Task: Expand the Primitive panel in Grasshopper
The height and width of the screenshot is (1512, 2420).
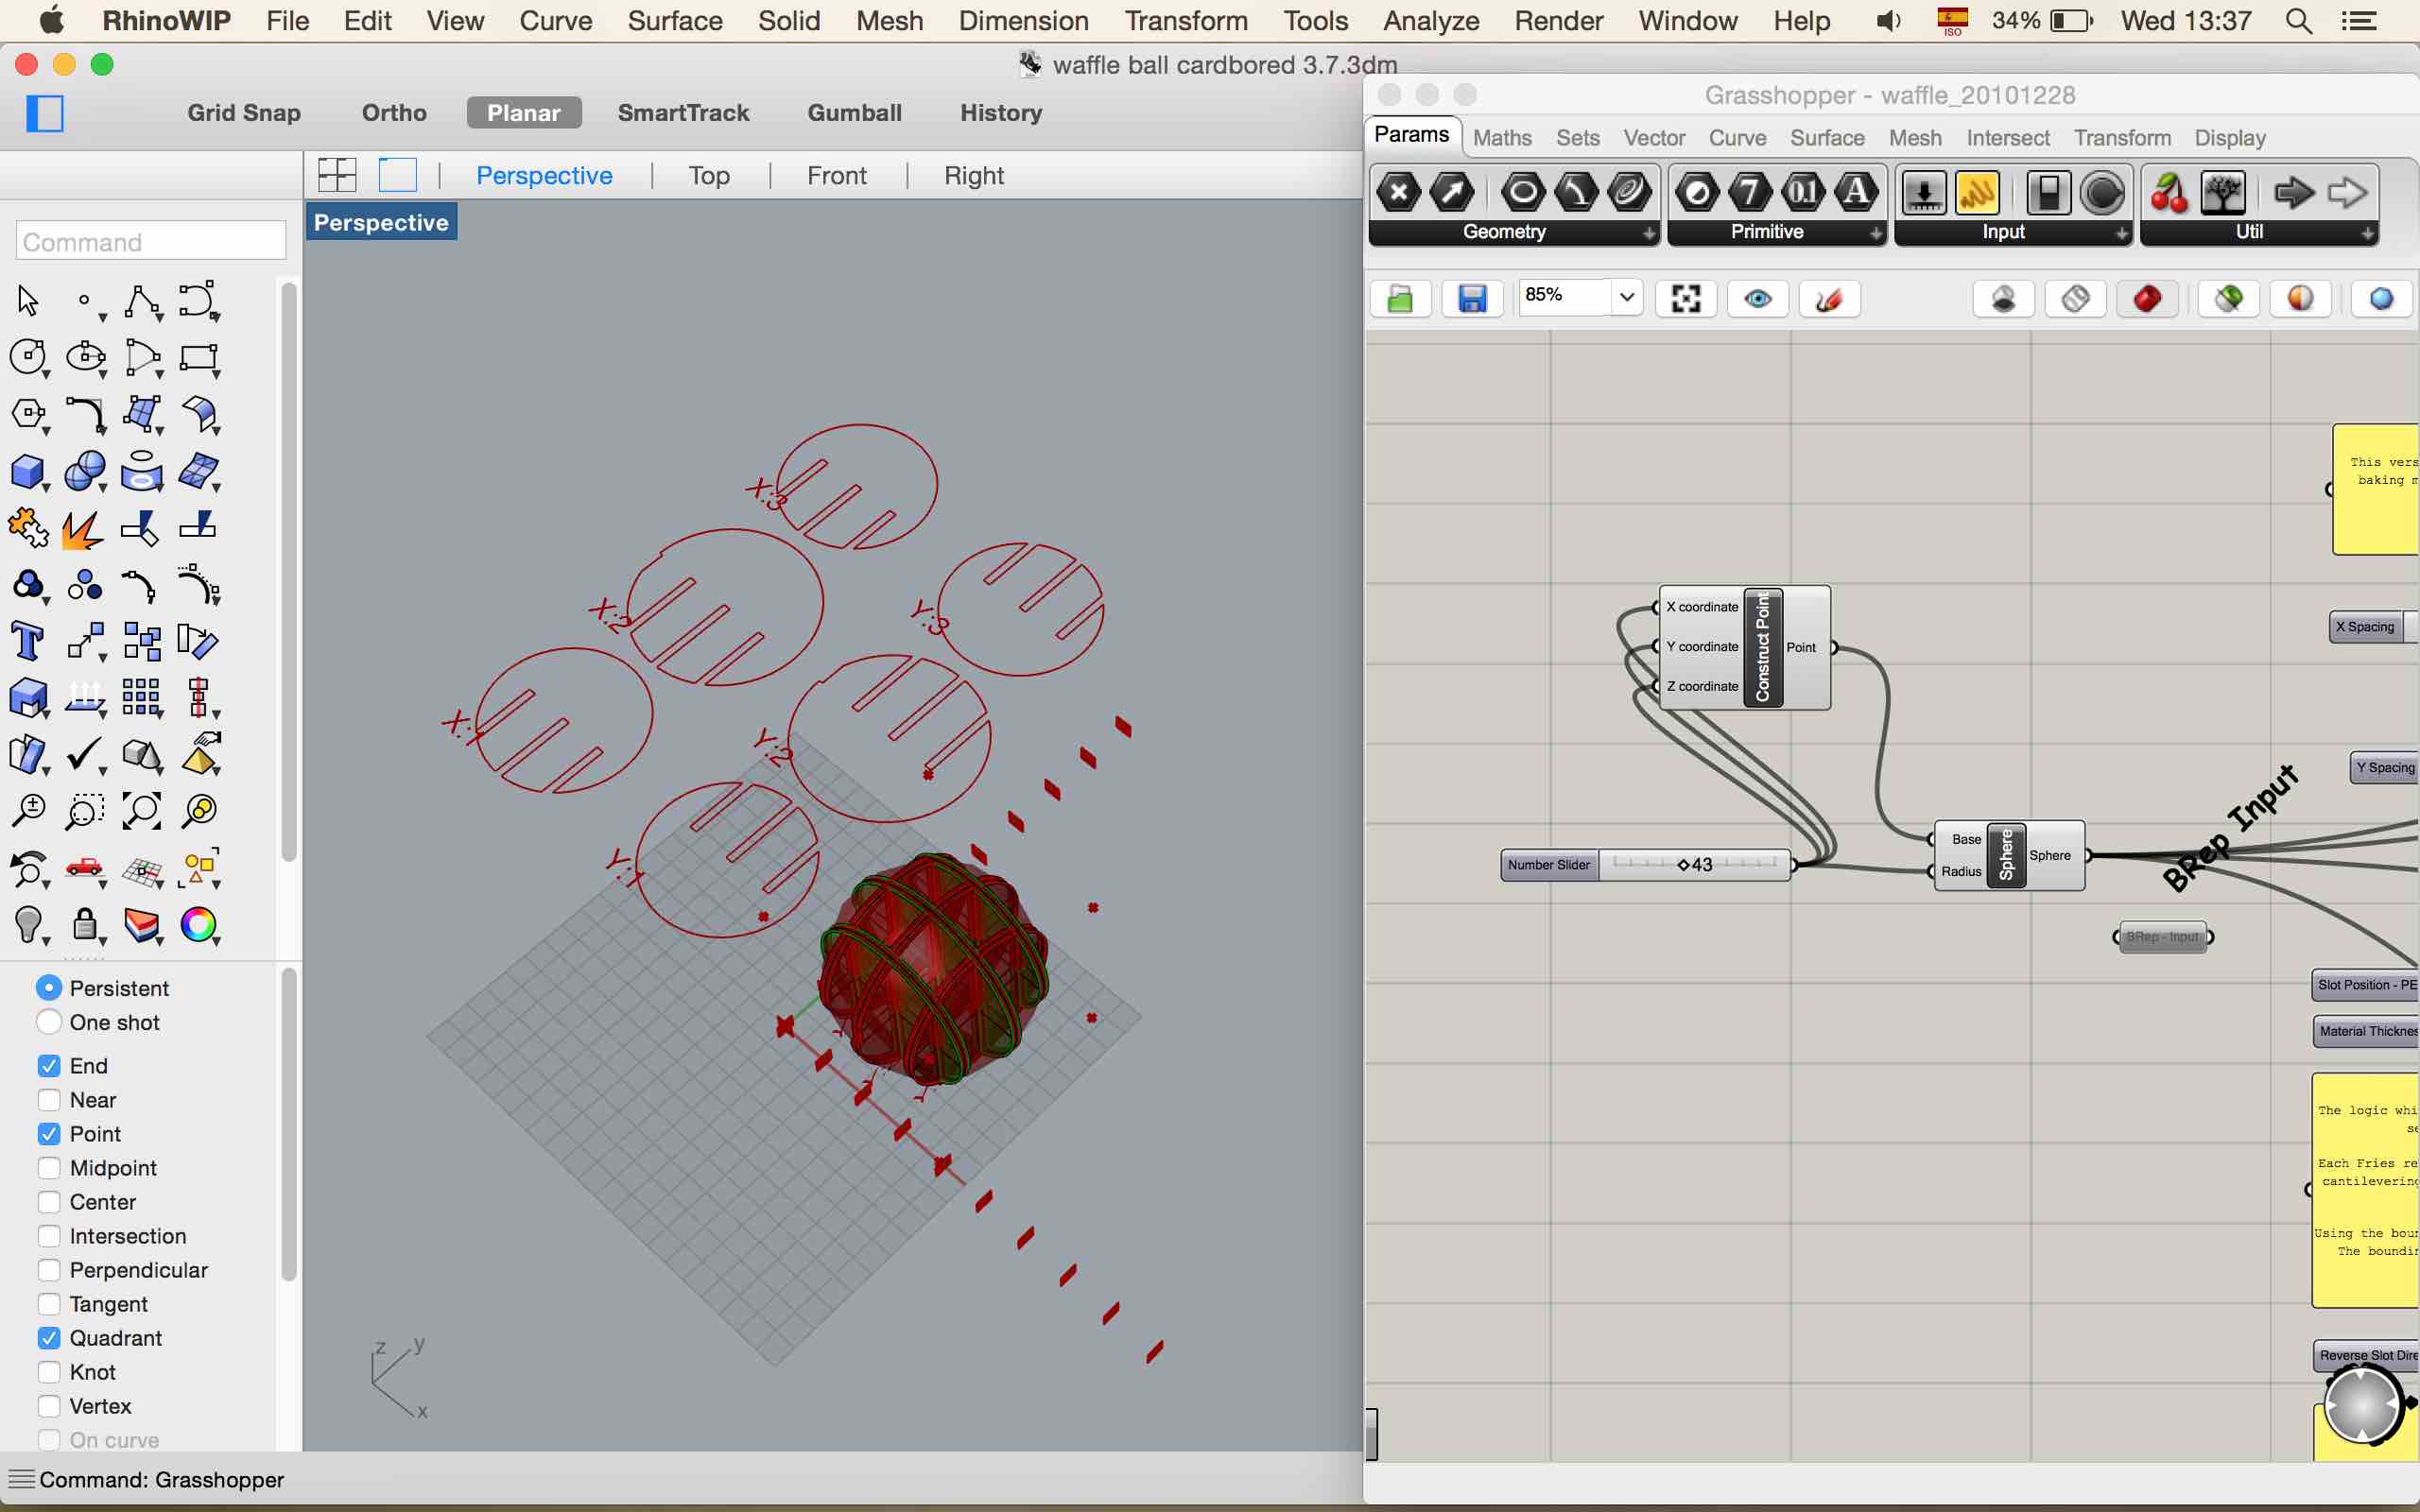Action: coord(1876,234)
